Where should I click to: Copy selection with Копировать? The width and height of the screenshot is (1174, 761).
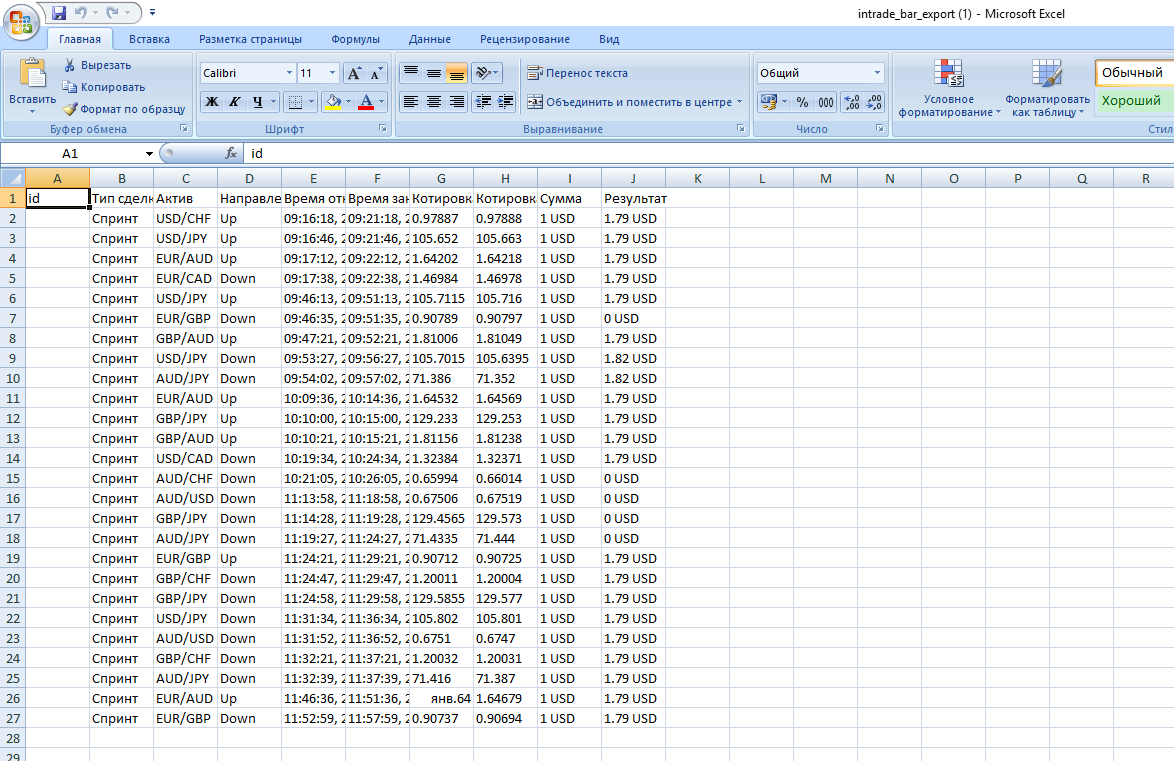[103, 87]
